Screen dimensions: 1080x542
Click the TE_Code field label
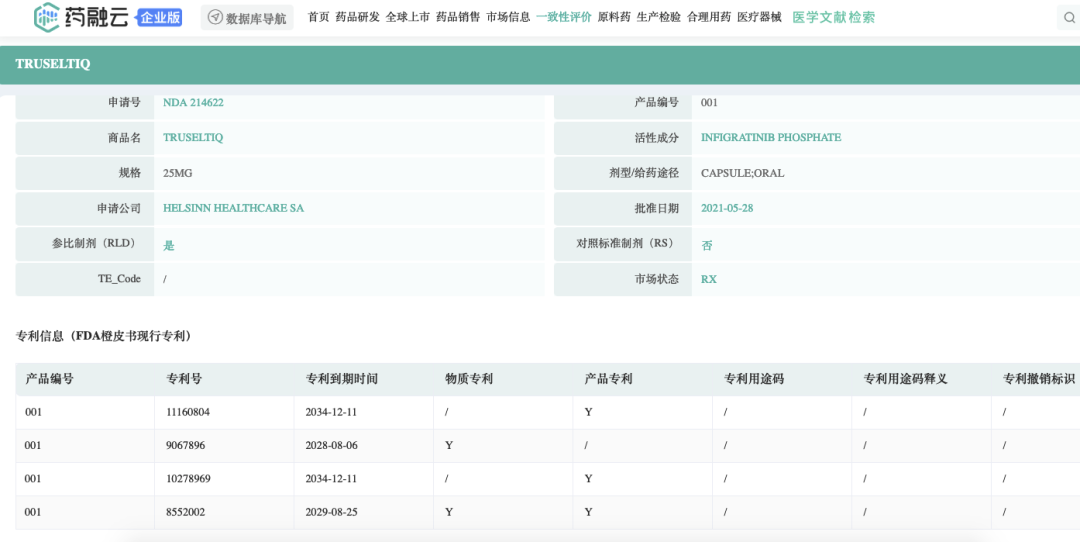tap(119, 279)
